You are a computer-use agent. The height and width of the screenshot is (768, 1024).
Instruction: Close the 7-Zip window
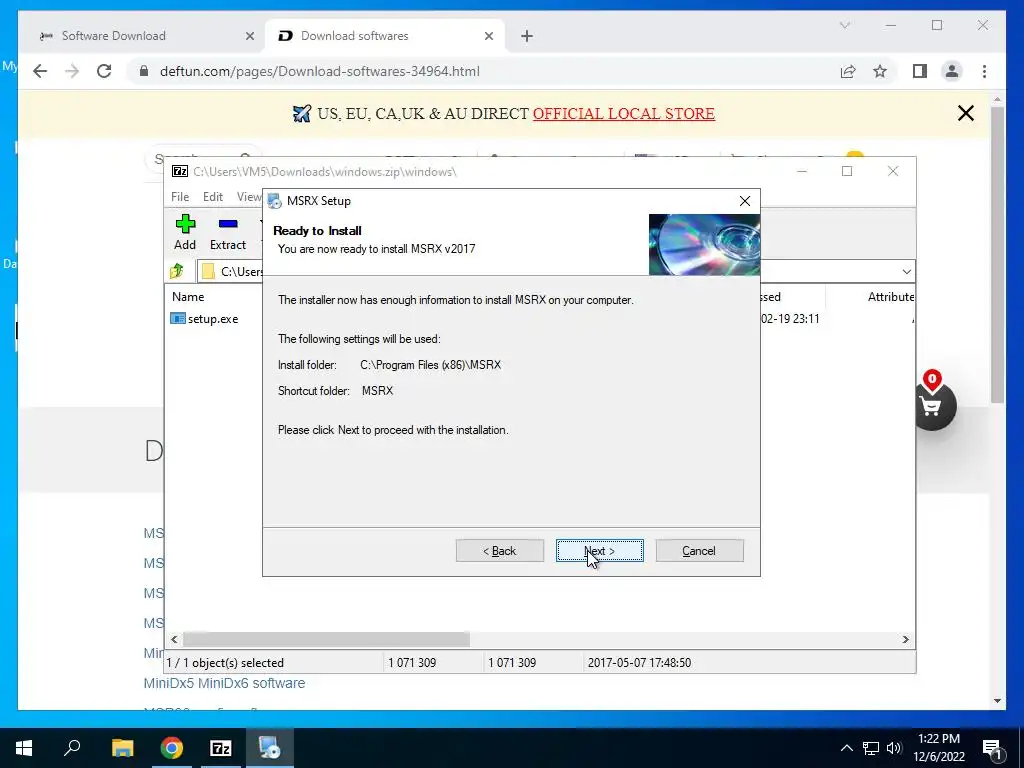coord(893,171)
